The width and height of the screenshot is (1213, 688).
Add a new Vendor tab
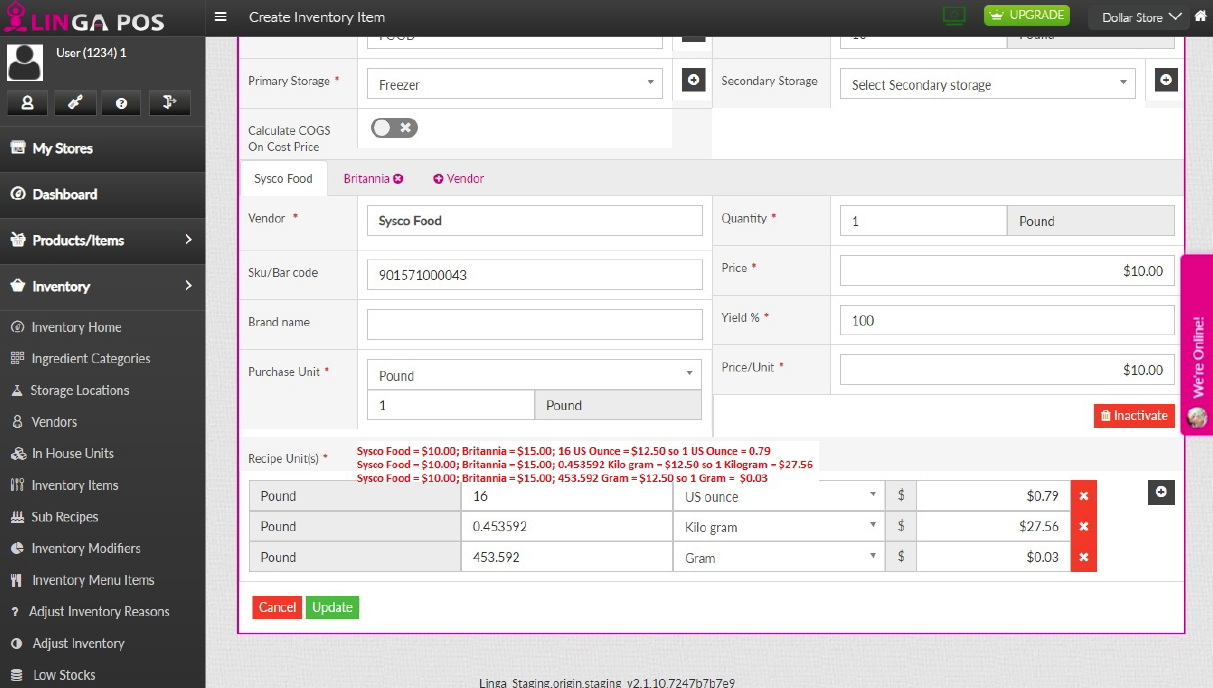coord(458,178)
